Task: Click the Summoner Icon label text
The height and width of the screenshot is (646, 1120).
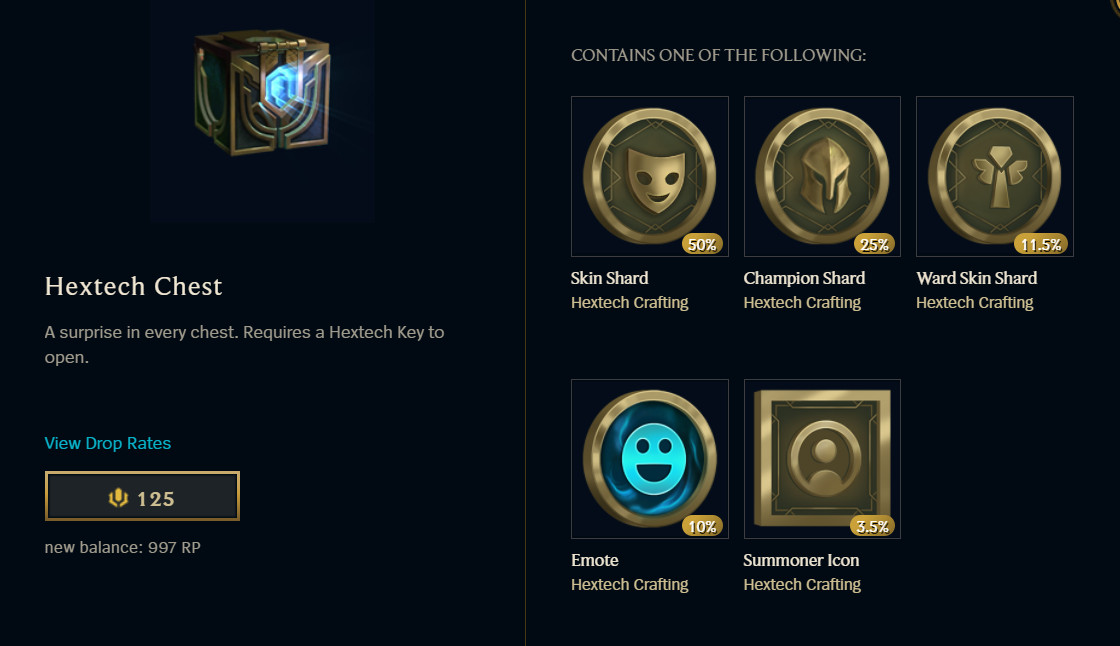Action: [801, 560]
